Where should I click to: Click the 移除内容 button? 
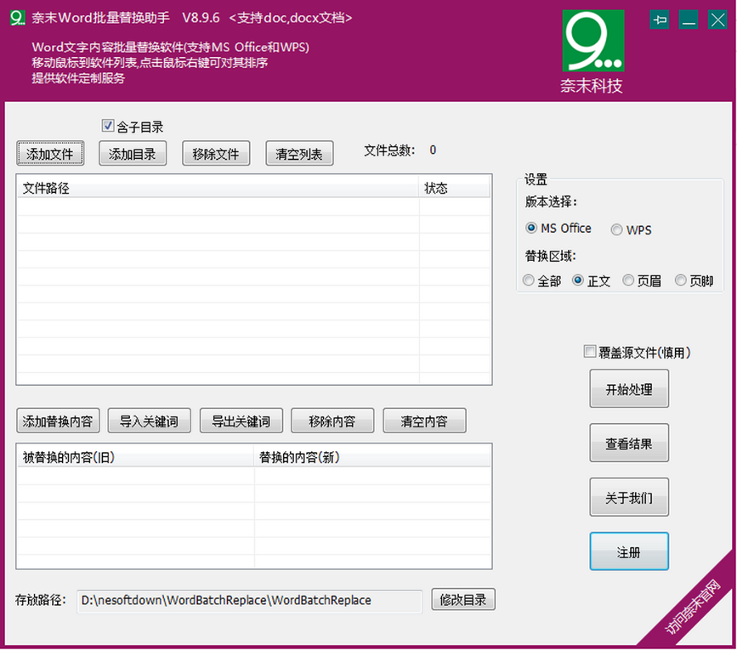click(x=332, y=421)
